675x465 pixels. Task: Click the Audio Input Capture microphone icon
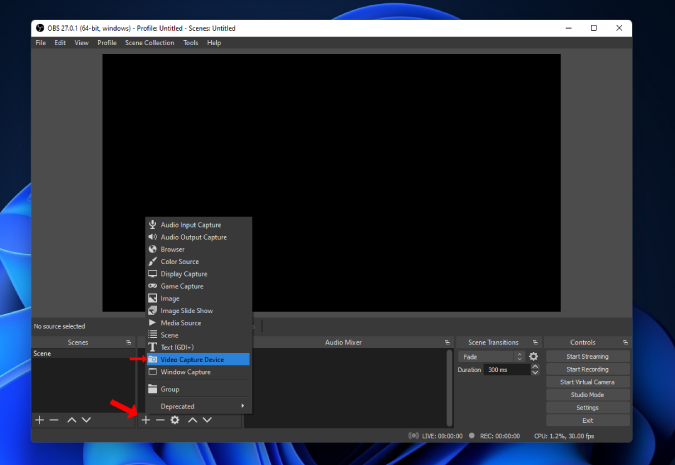tap(152, 224)
